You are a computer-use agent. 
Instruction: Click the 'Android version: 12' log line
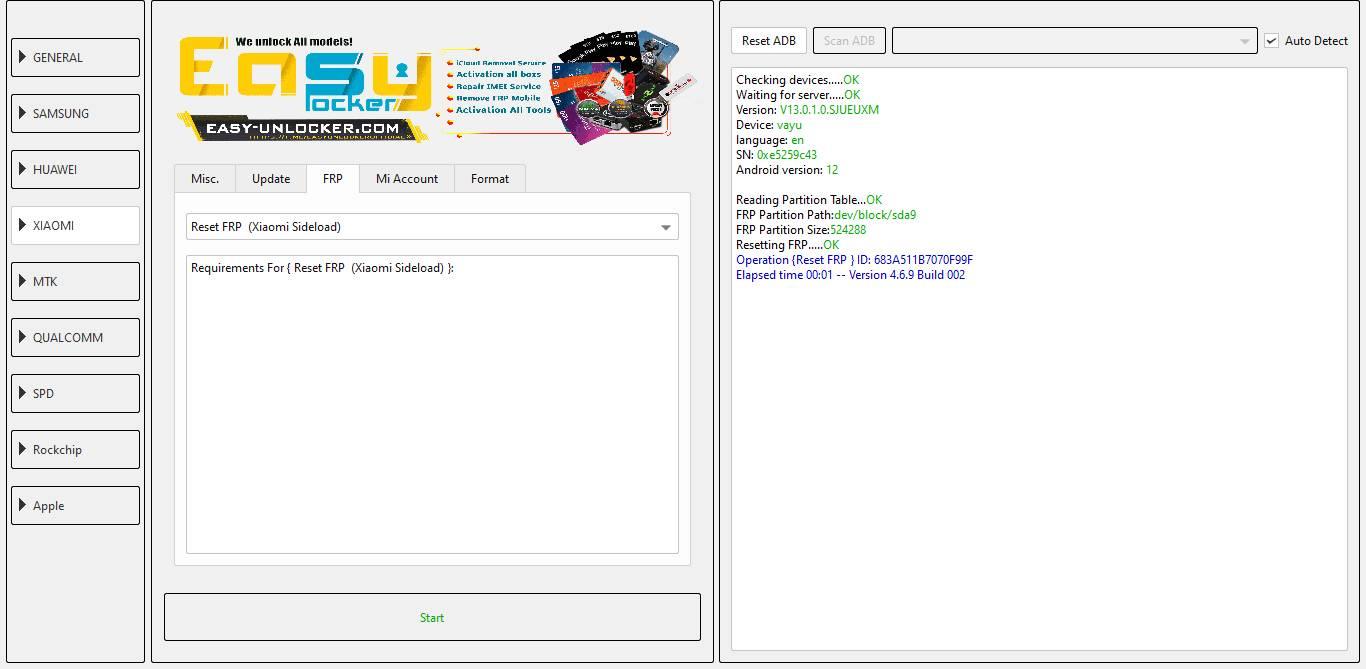(787, 170)
